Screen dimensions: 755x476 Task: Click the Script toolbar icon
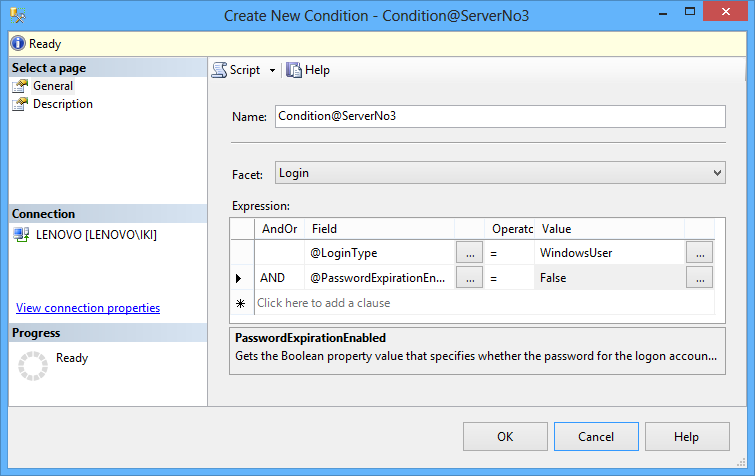pos(219,70)
